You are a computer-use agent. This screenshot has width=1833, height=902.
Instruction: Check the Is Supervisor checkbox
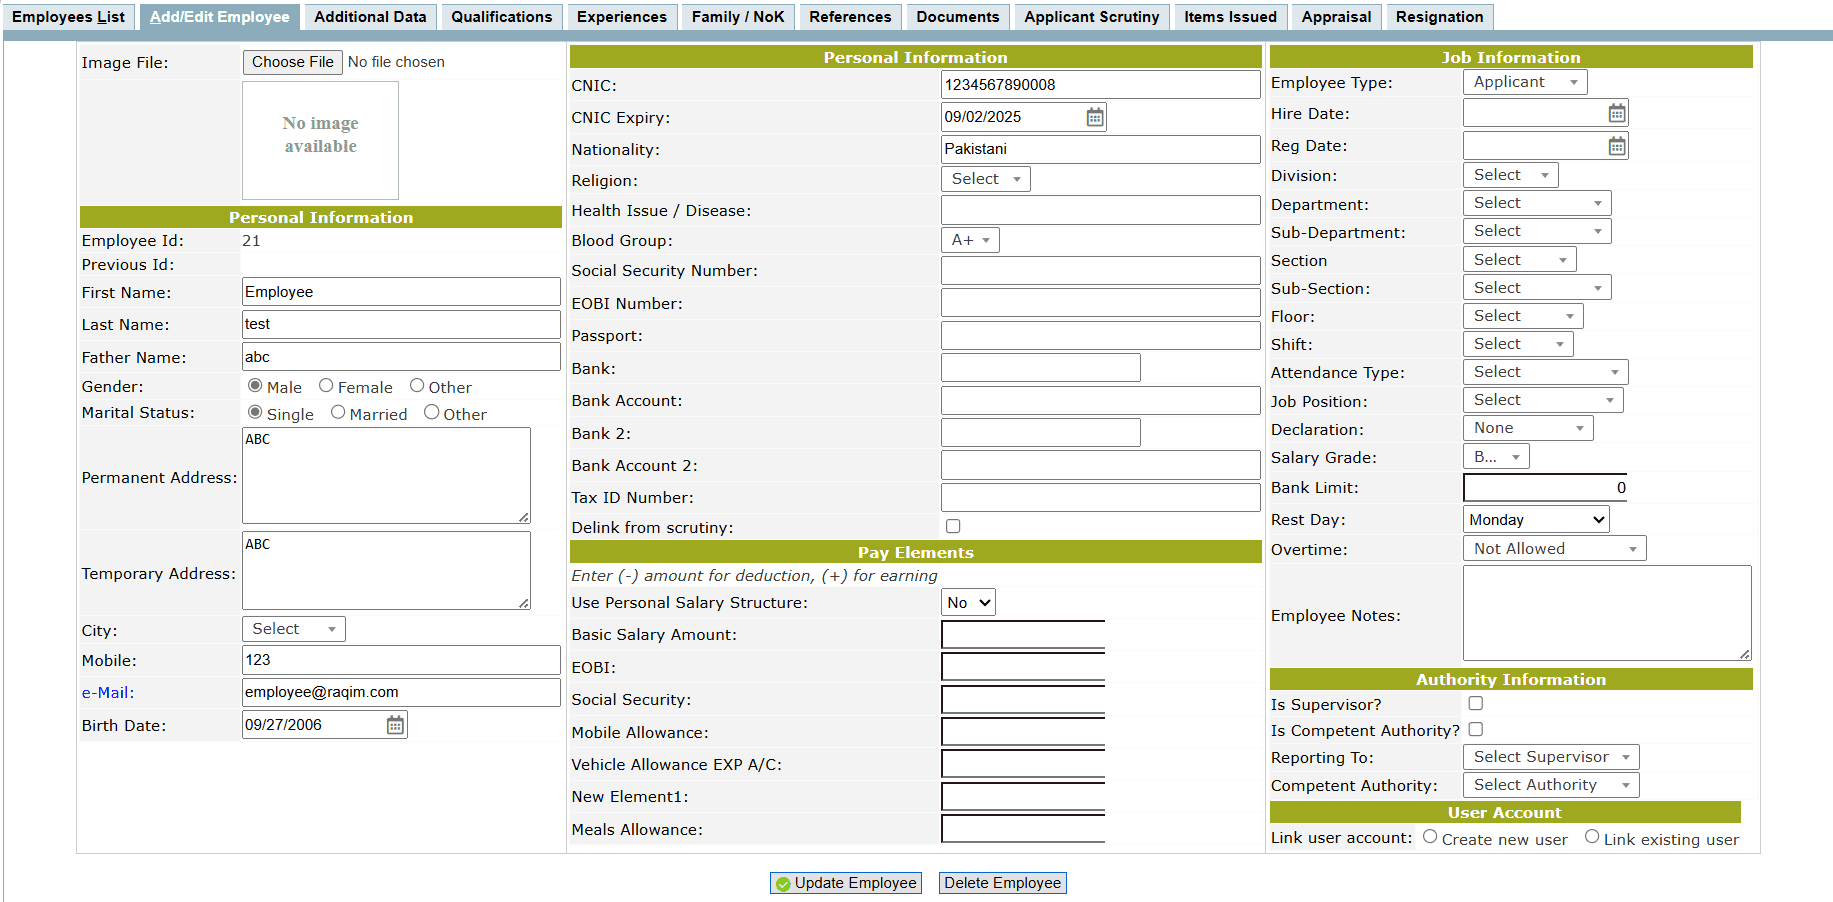(1475, 704)
